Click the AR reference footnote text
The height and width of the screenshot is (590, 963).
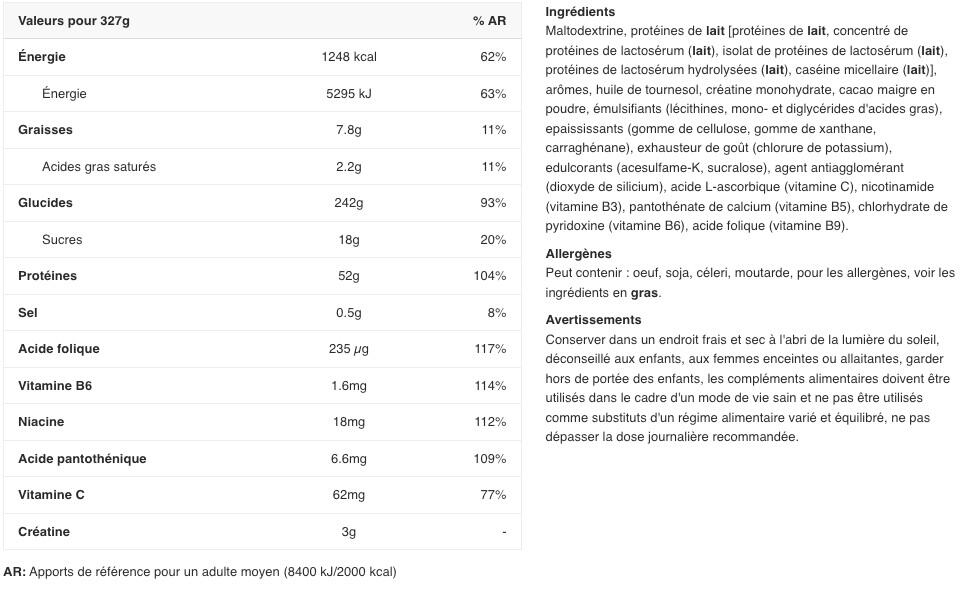(200, 572)
